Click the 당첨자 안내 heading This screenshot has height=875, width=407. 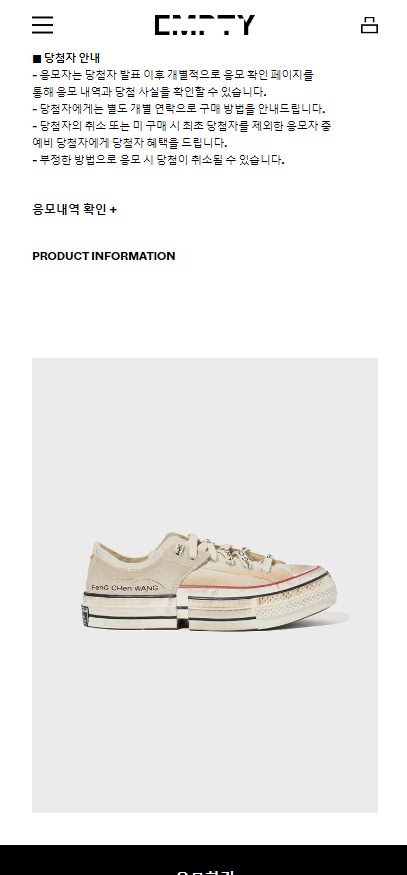tap(72, 58)
